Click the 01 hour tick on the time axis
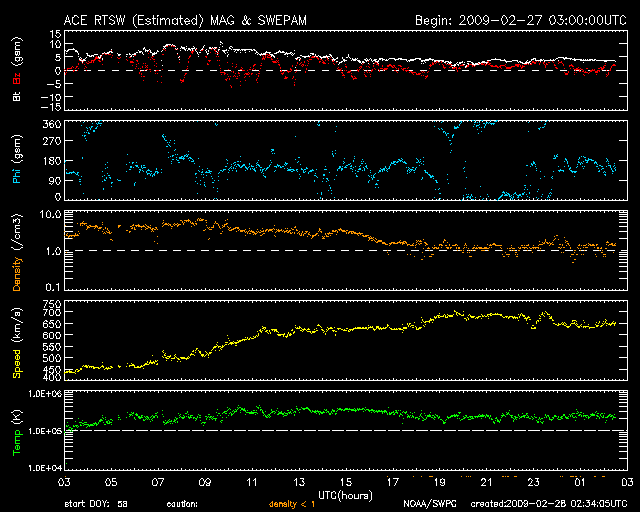640x512 pixels. (x=579, y=481)
